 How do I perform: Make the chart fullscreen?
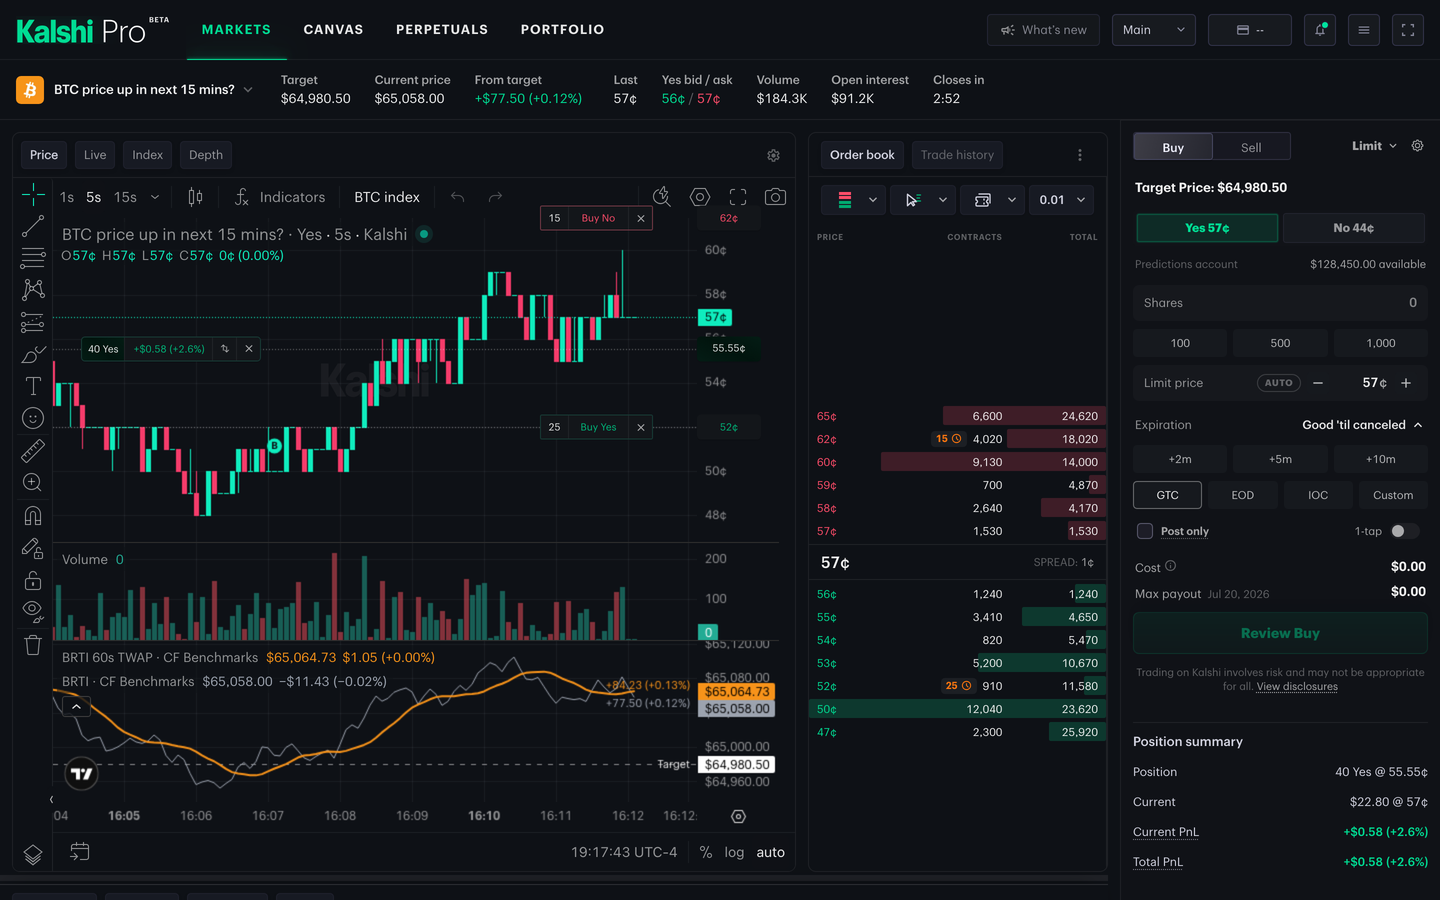point(738,197)
